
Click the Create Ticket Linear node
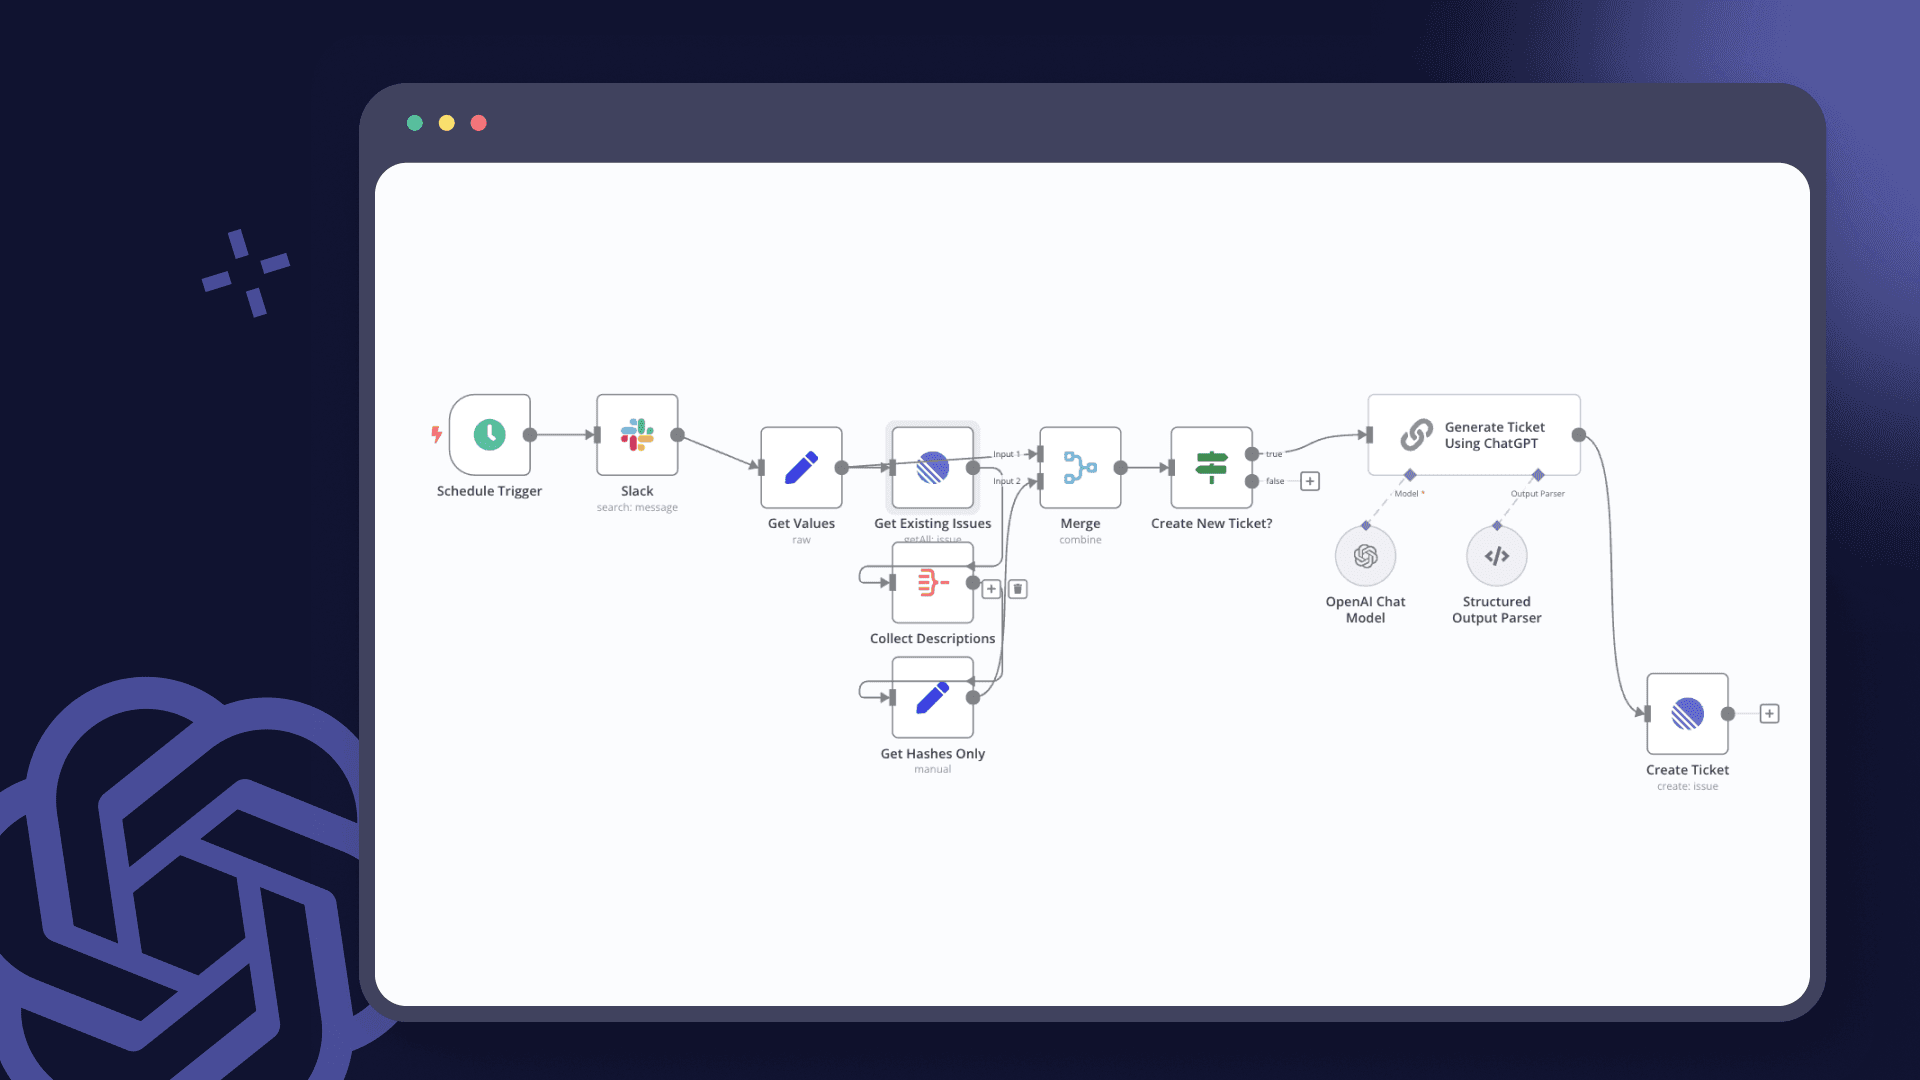coord(1687,714)
